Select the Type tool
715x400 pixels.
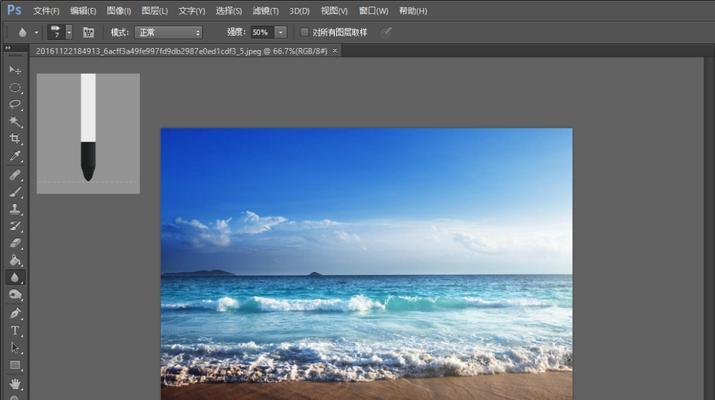pyautogui.click(x=15, y=331)
